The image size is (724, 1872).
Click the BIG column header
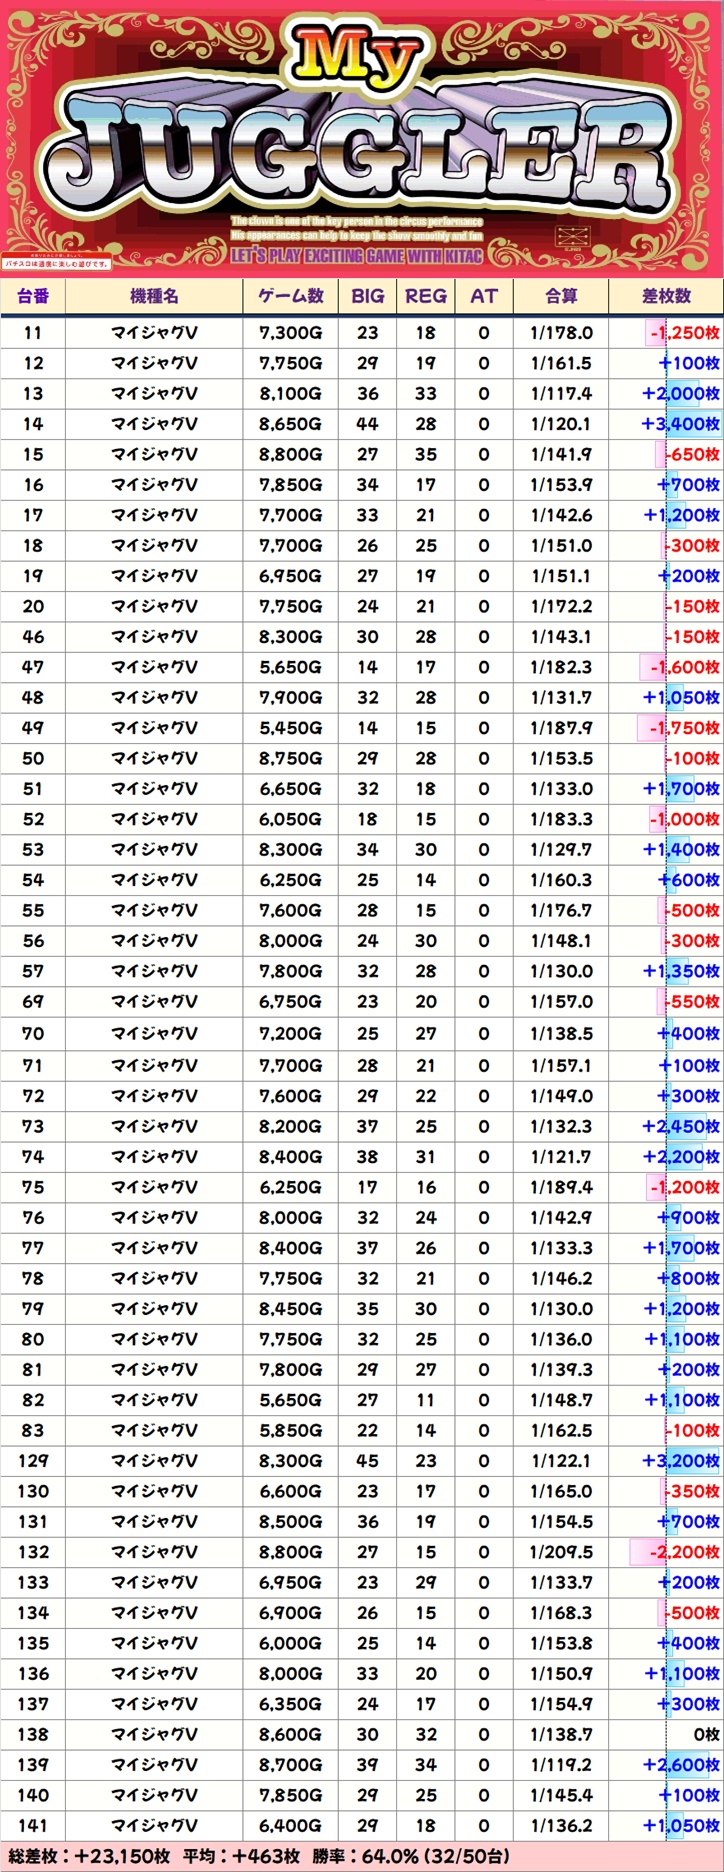click(x=368, y=296)
